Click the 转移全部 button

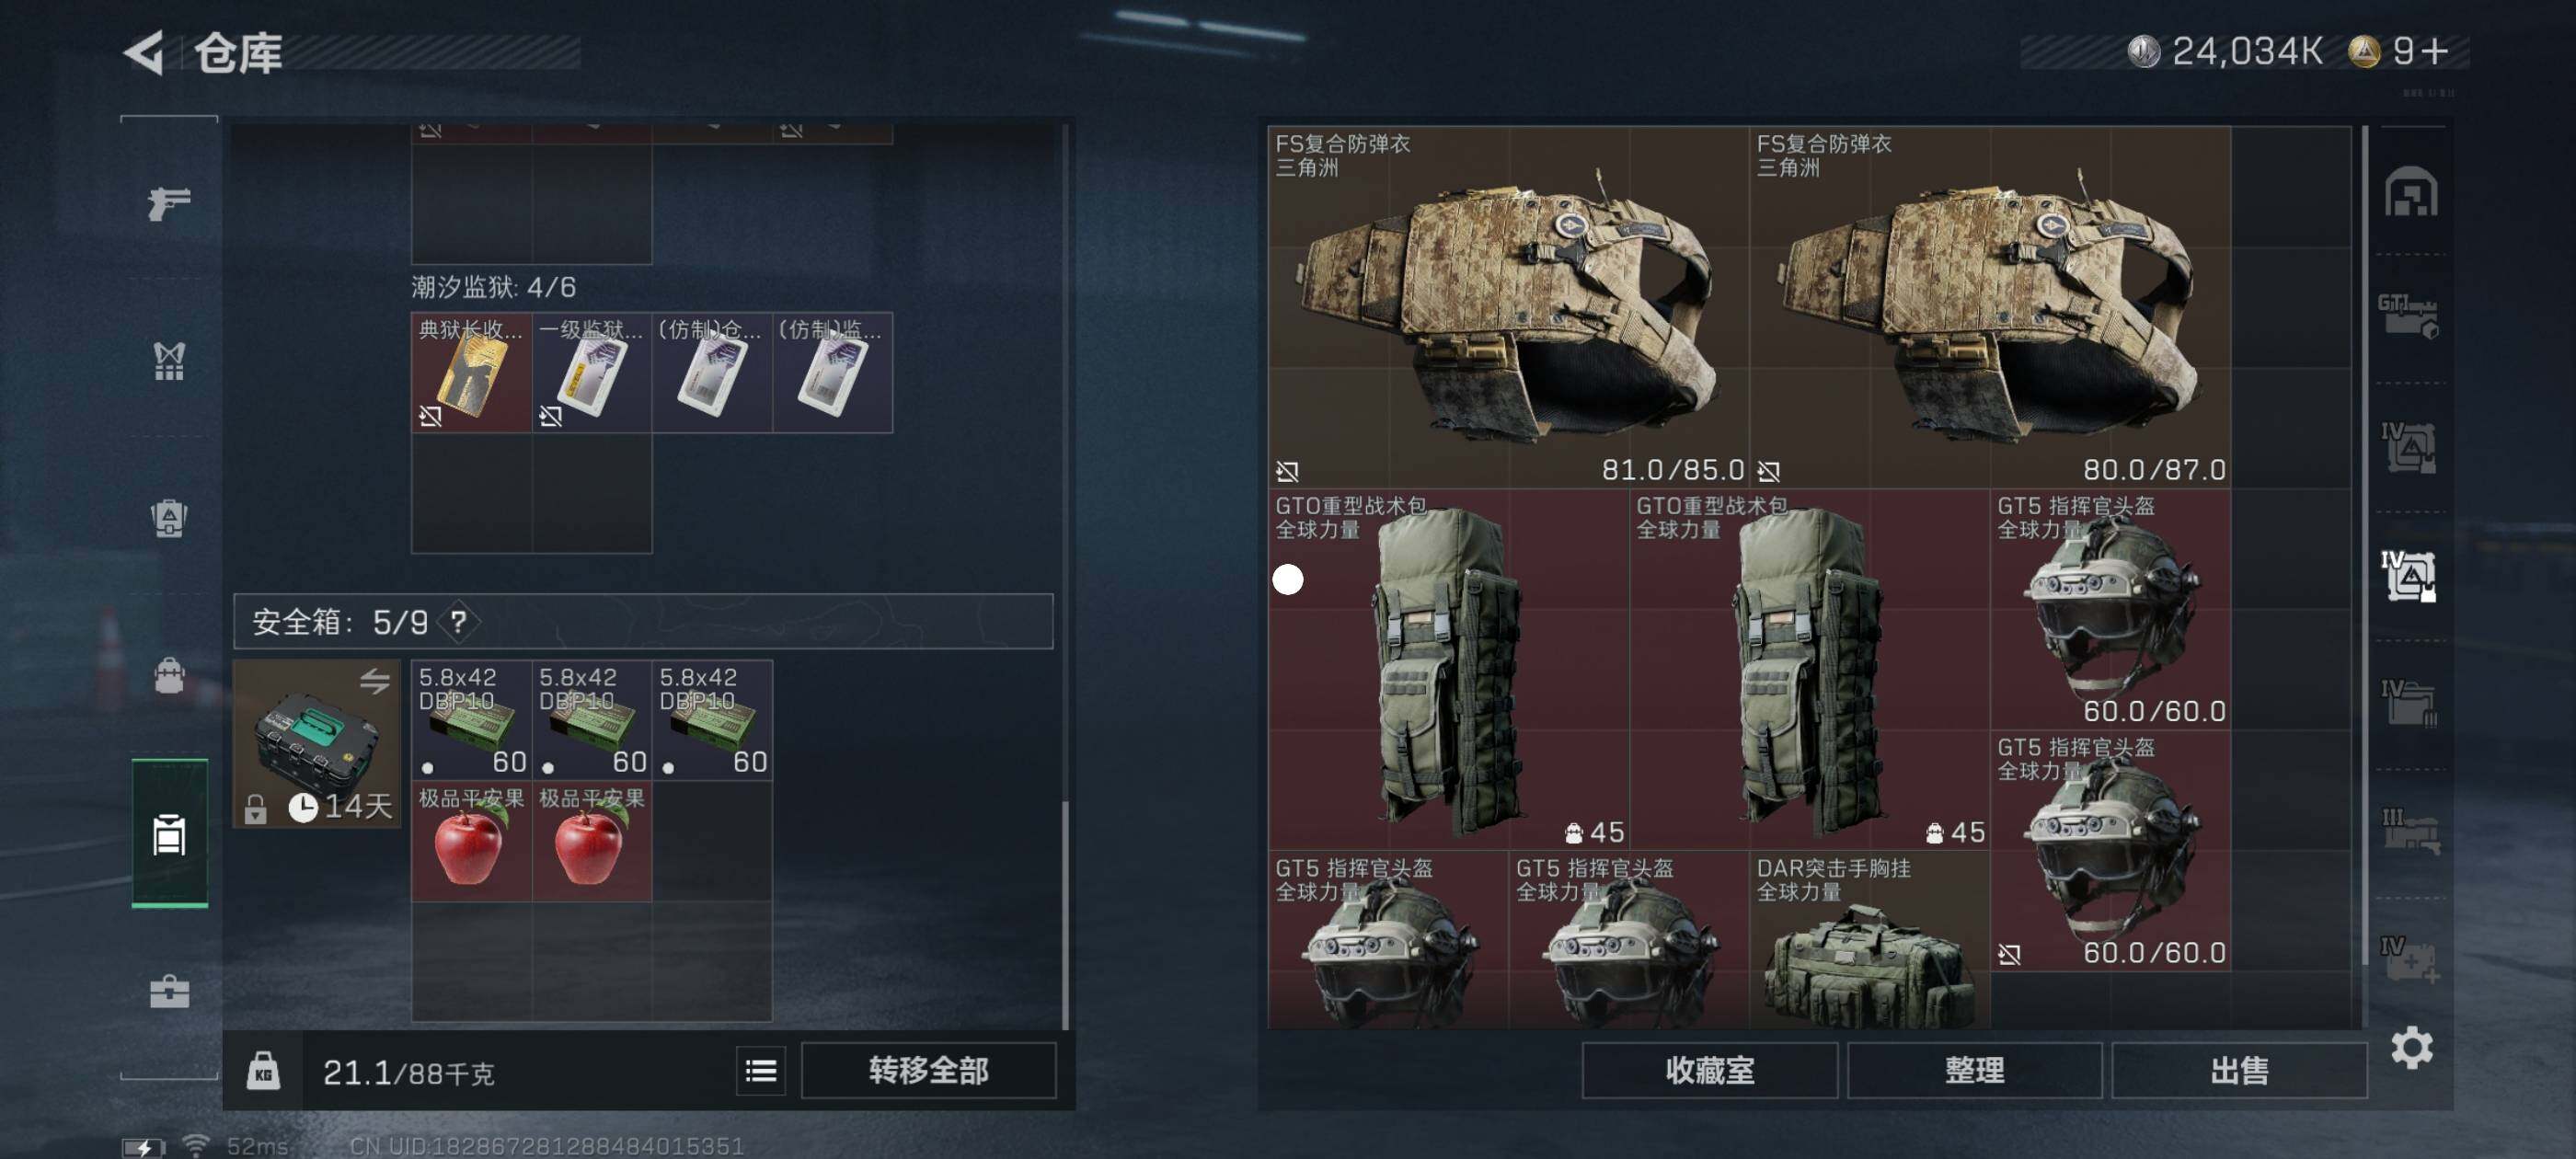(928, 1071)
